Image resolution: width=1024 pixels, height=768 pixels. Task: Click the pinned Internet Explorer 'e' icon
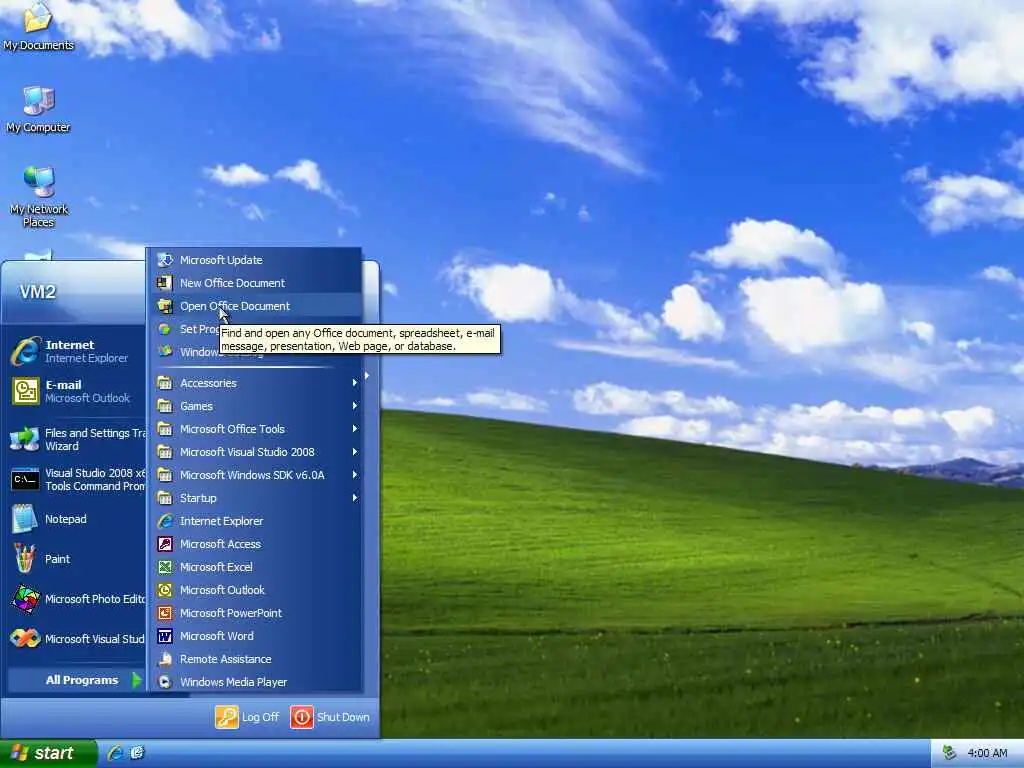coord(25,351)
